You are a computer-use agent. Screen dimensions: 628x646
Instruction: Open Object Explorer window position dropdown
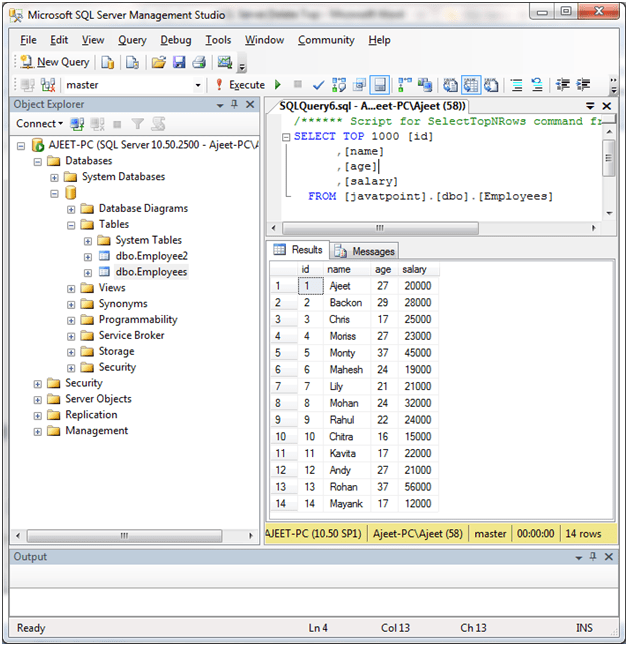point(220,105)
